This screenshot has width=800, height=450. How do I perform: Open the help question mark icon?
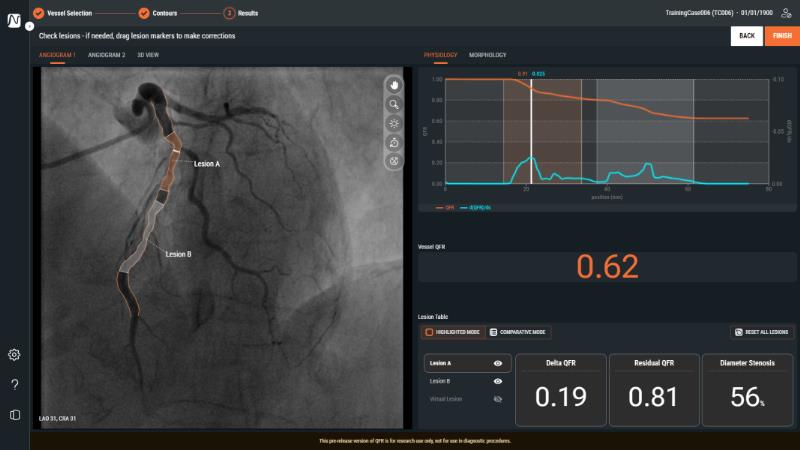click(14, 385)
